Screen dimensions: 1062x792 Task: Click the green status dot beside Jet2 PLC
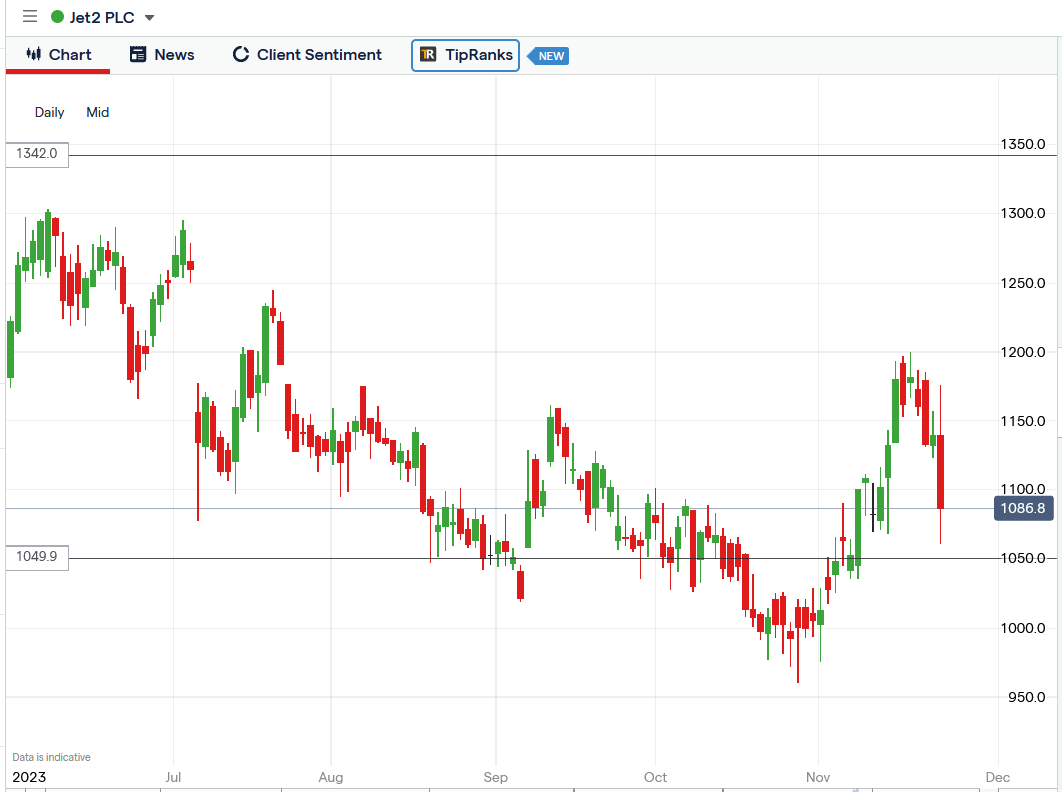[x=58, y=17]
